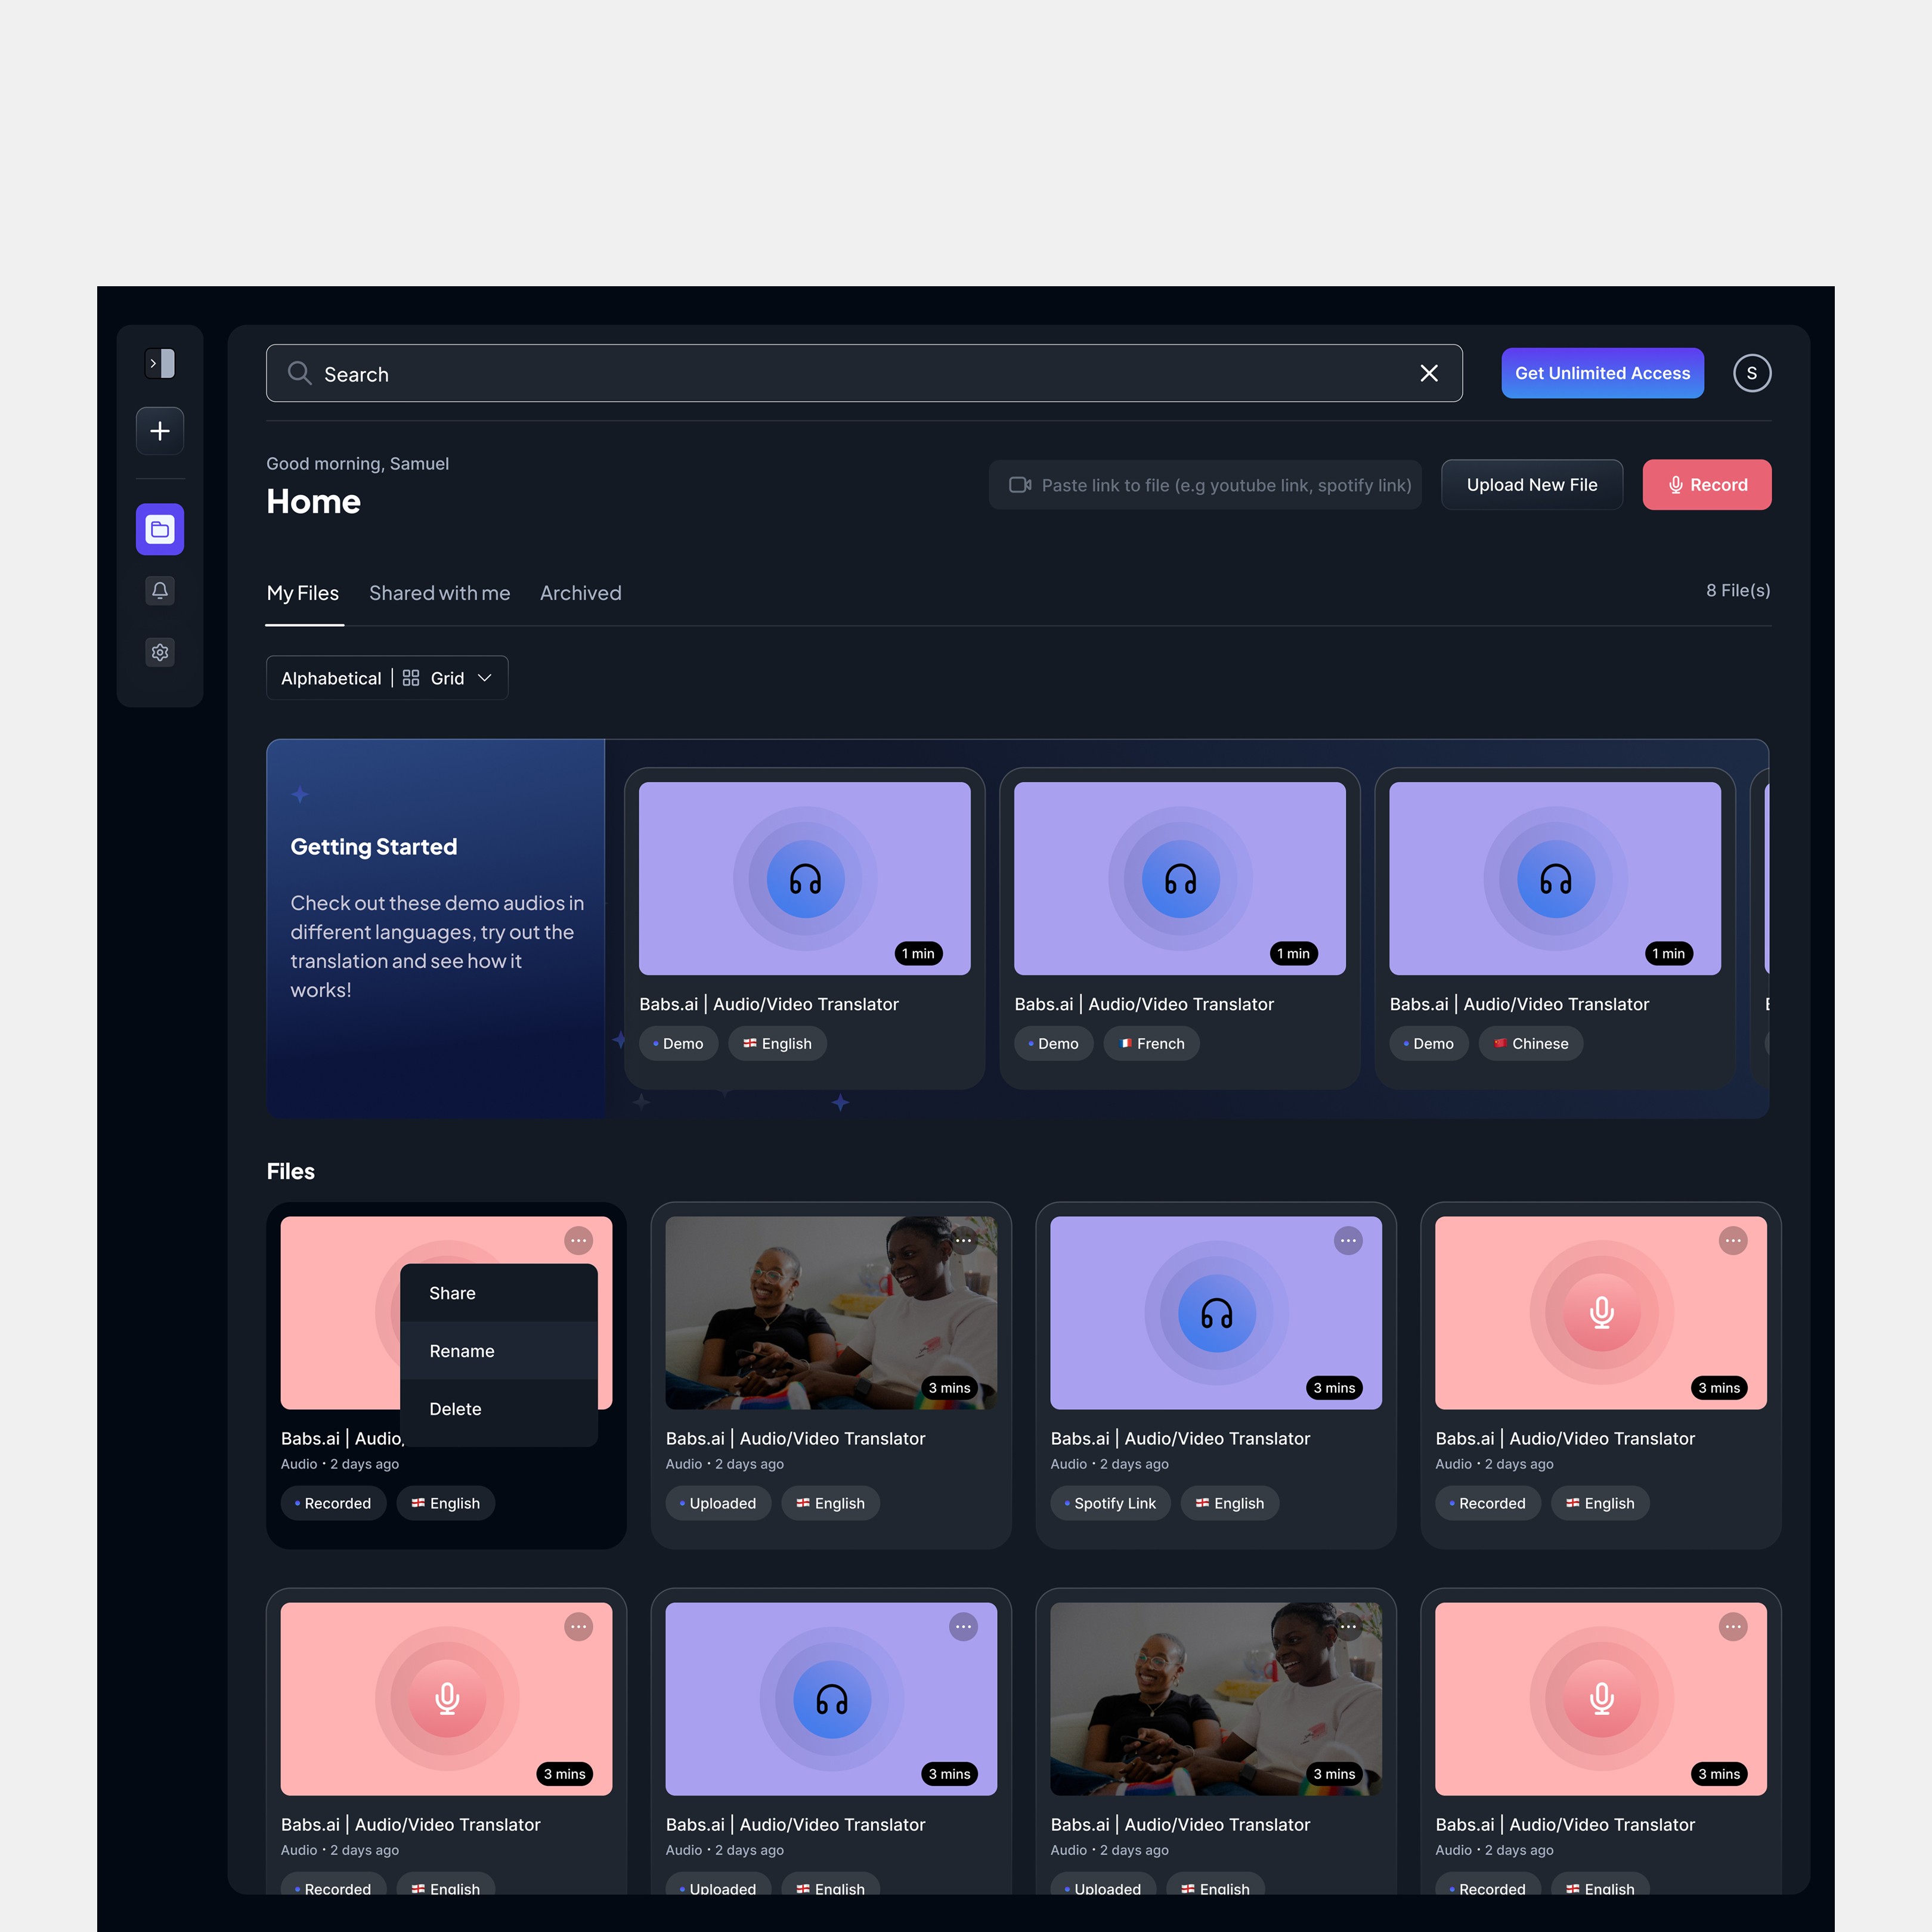Clear search with the X icon
The height and width of the screenshot is (1932, 1932).
[x=1429, y=373]
